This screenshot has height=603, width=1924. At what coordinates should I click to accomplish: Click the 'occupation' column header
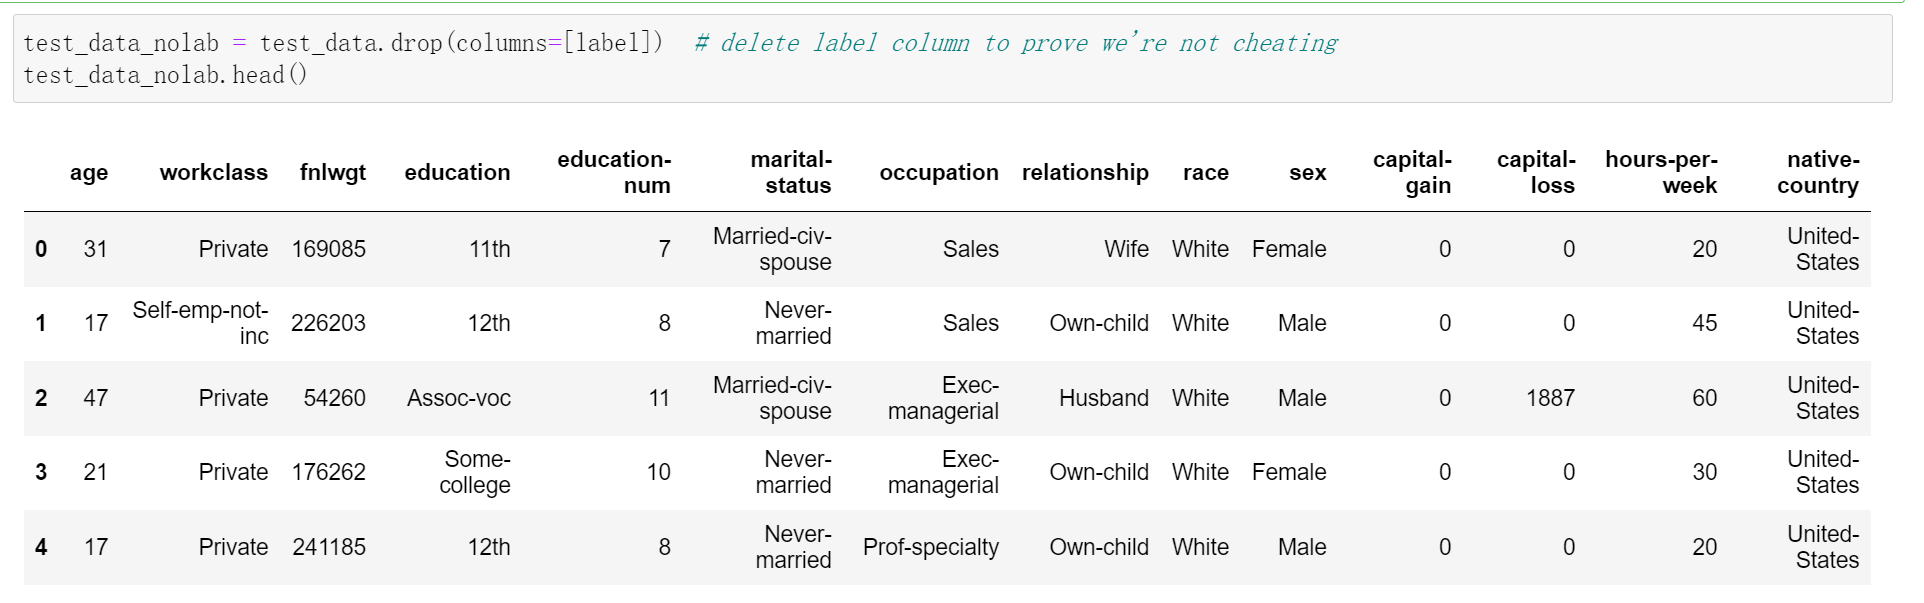click(x=938, y=173)
